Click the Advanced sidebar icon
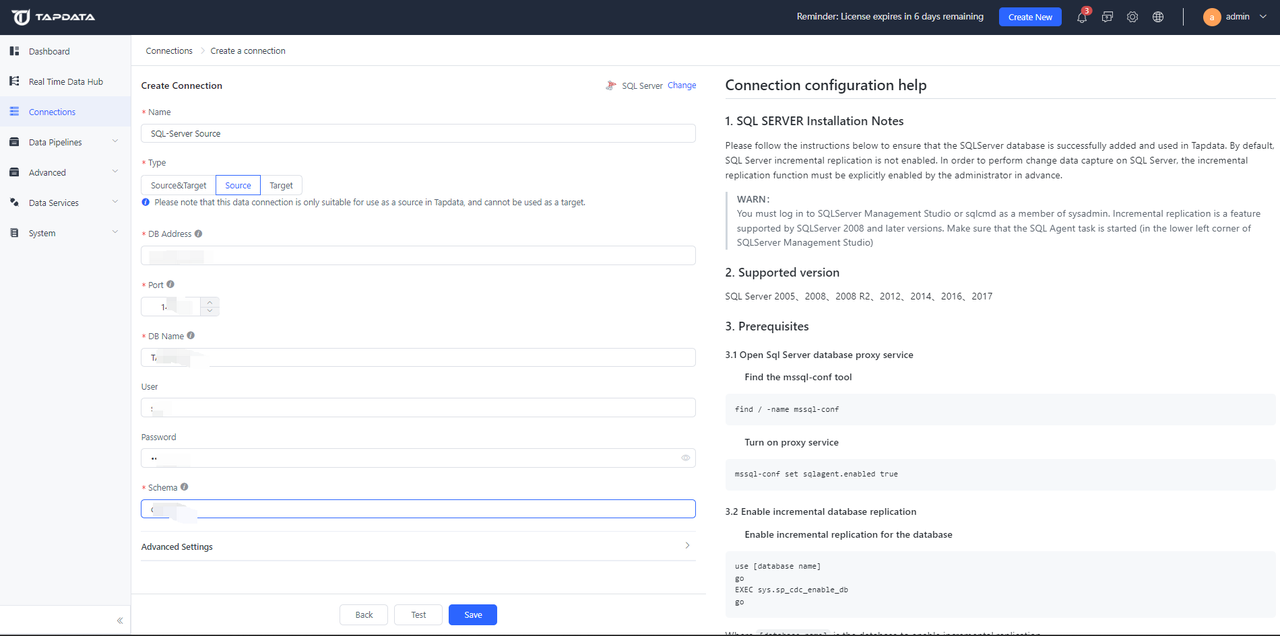Image resolution: width=1280 pixels, height=636 pixels. (x=14, y=172)
